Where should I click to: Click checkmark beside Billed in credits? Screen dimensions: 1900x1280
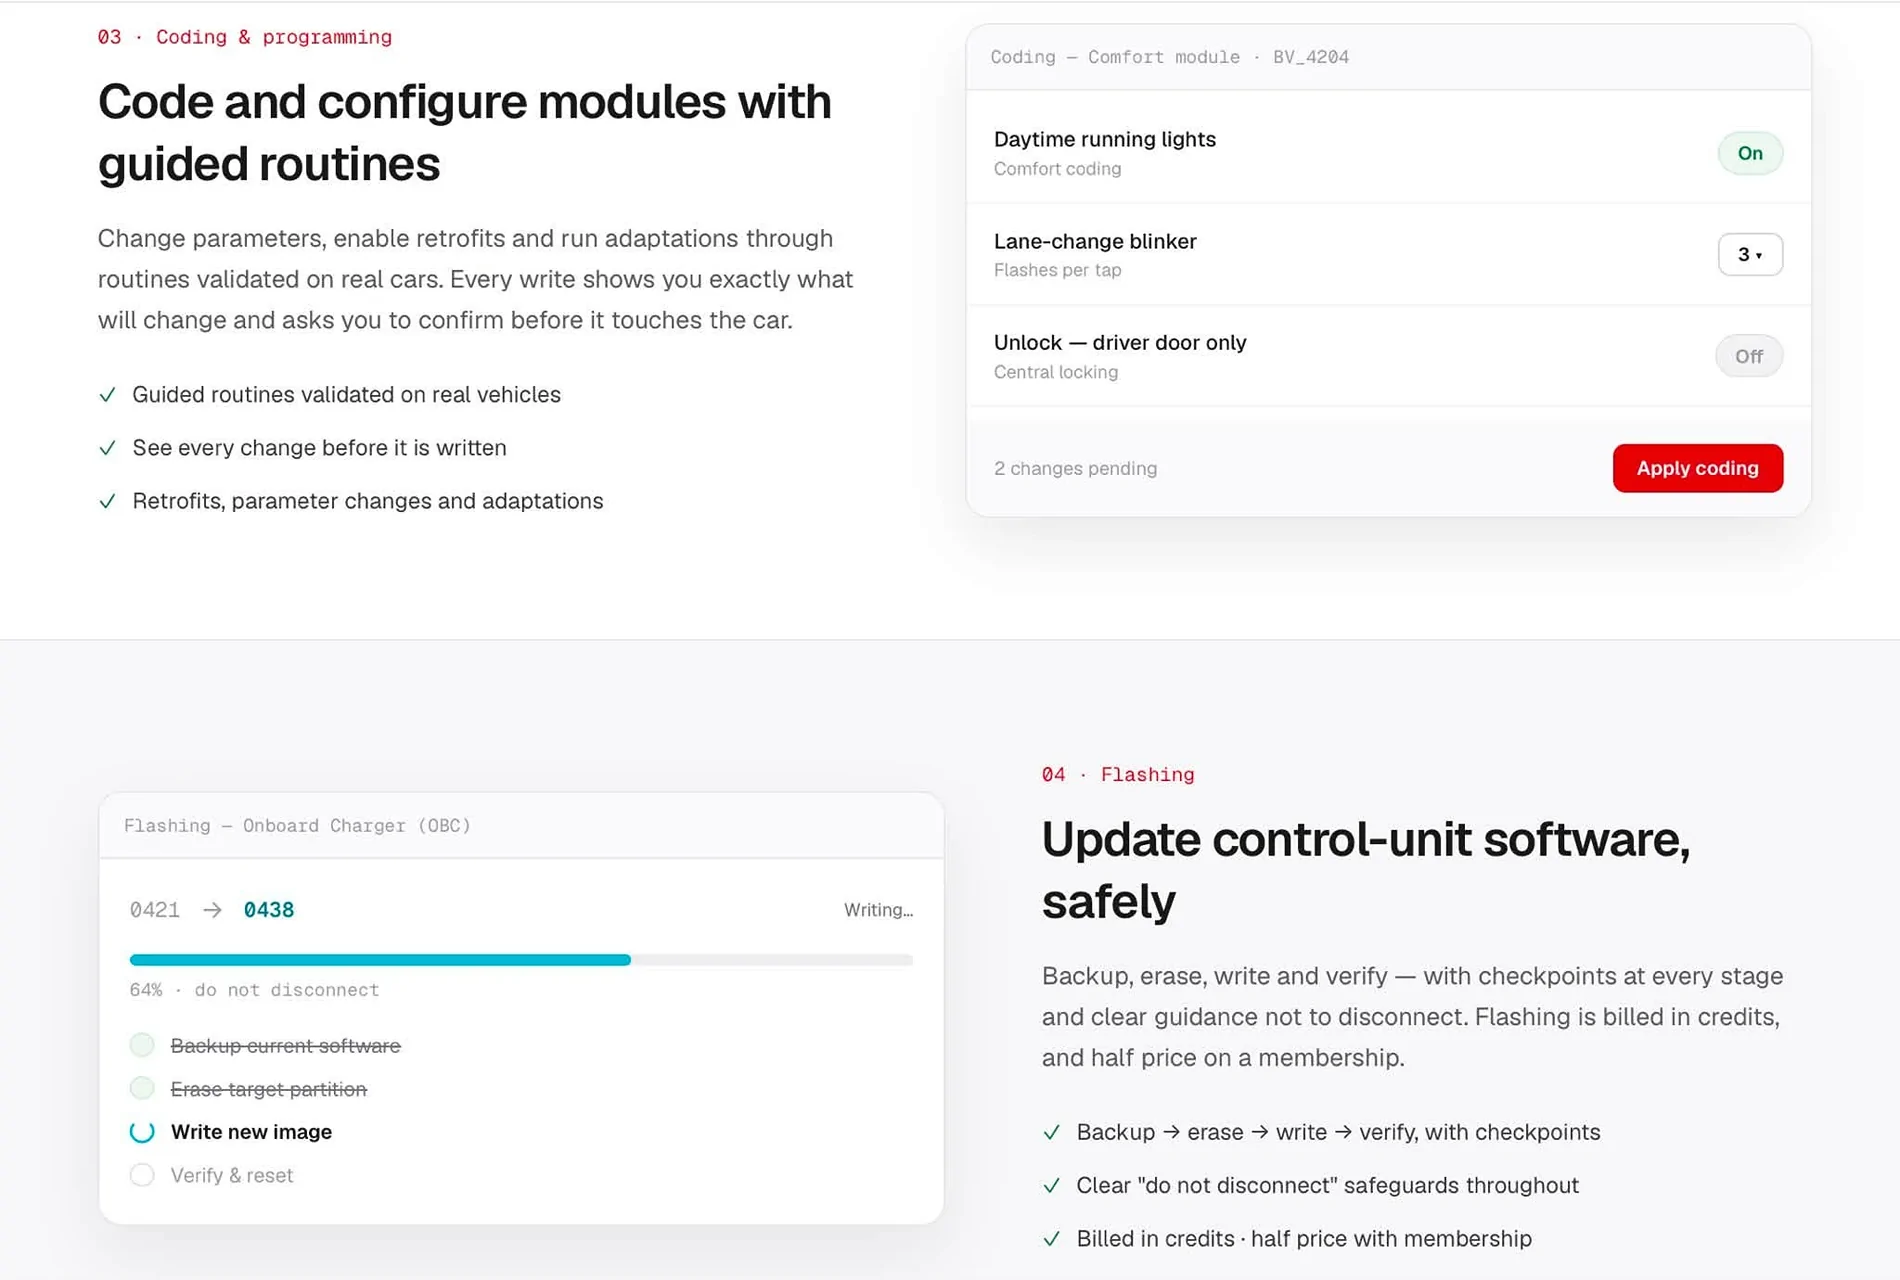pos(1051,1239)
